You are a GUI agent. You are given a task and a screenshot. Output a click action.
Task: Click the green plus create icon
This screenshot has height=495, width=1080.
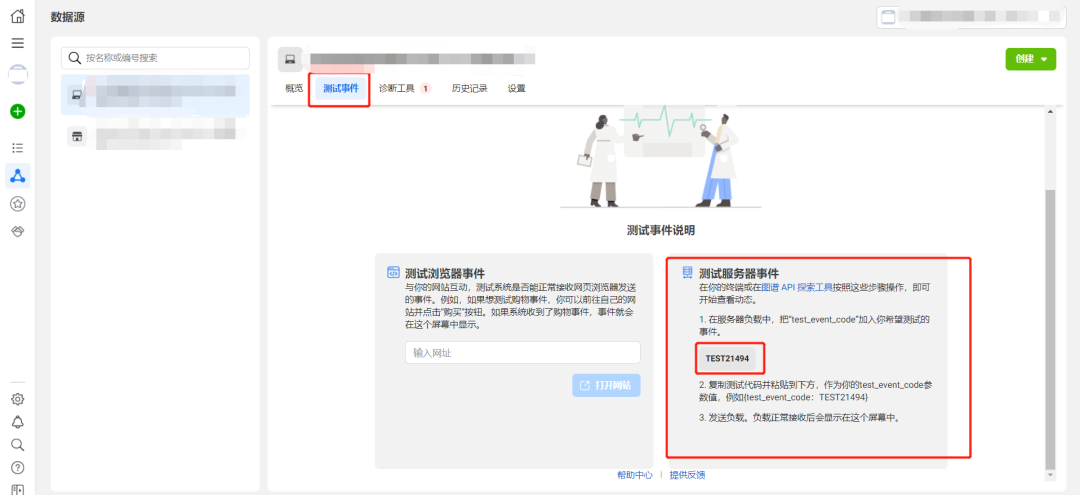(x=18, y=111)
